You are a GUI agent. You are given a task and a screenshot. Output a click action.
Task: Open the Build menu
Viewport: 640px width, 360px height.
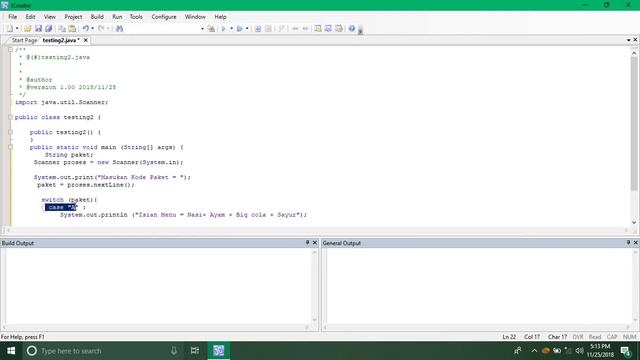coord(97,17)
